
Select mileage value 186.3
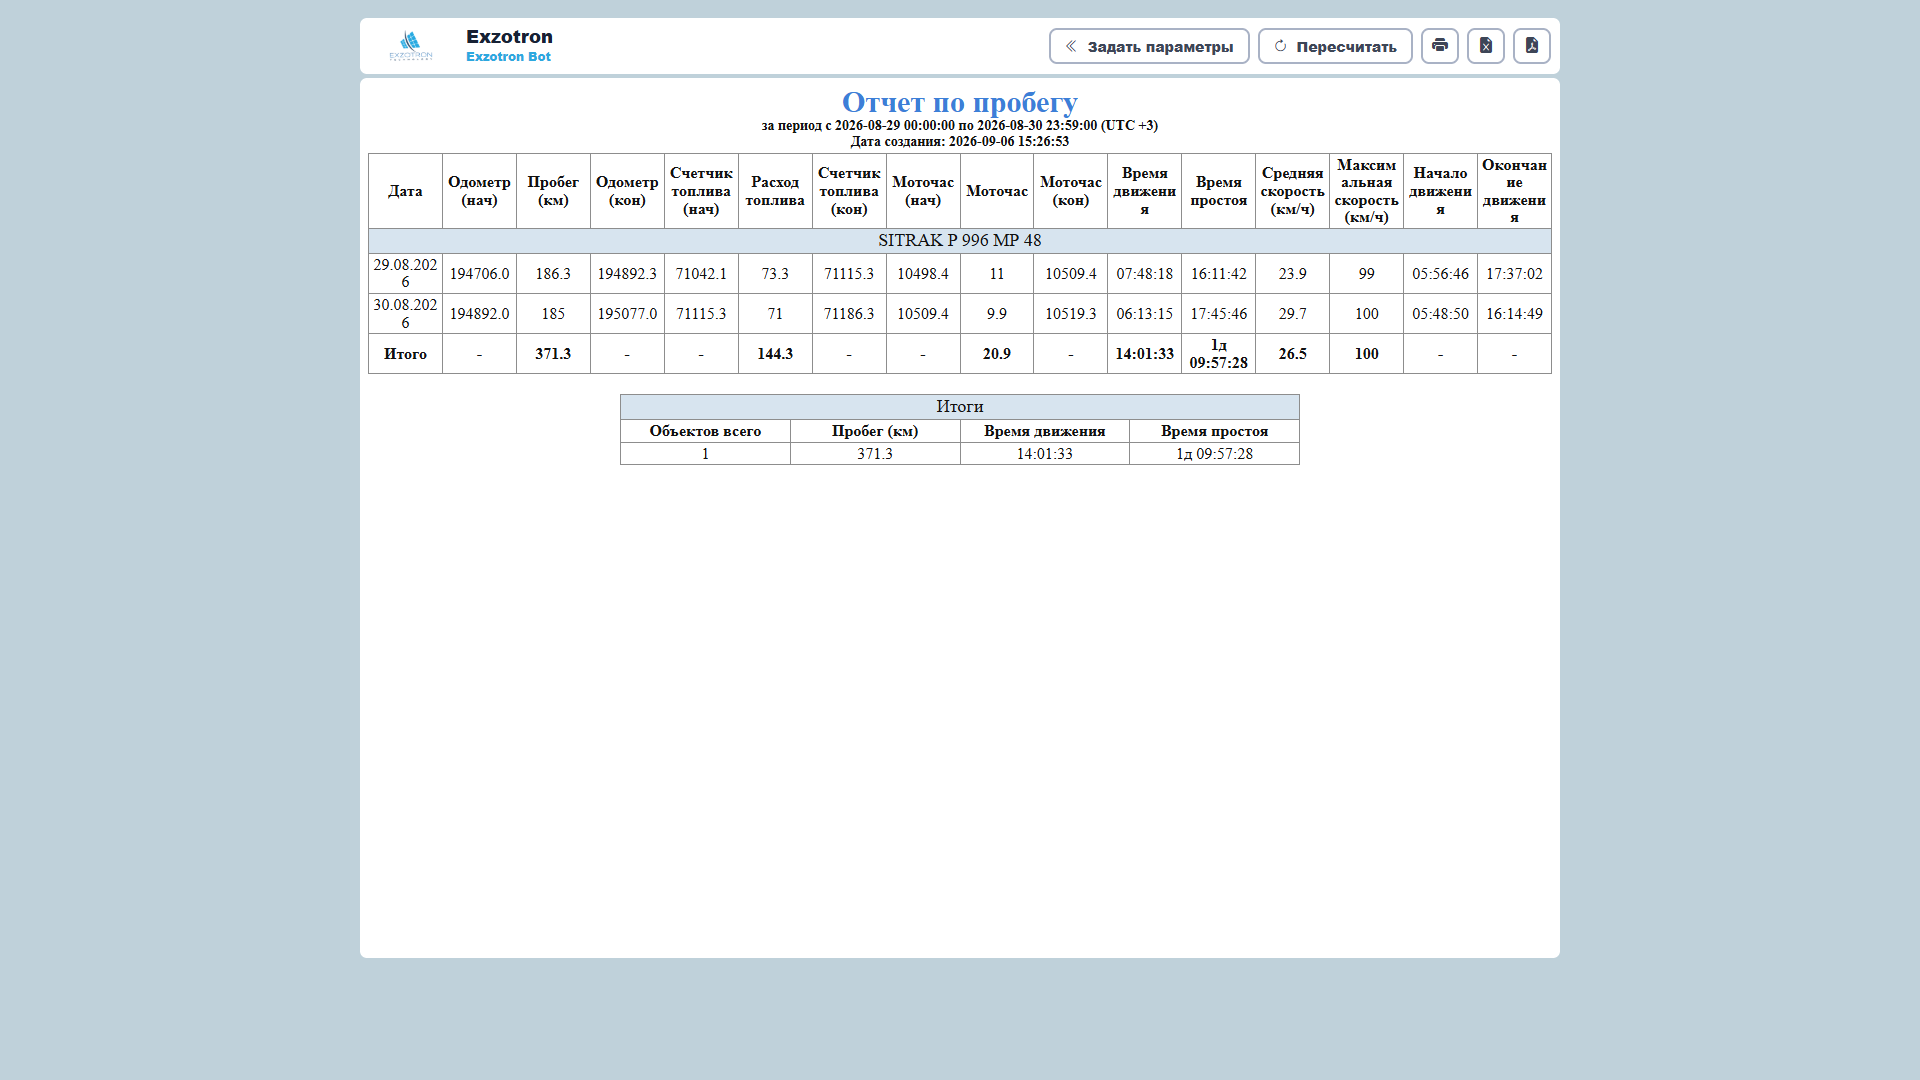553,274
